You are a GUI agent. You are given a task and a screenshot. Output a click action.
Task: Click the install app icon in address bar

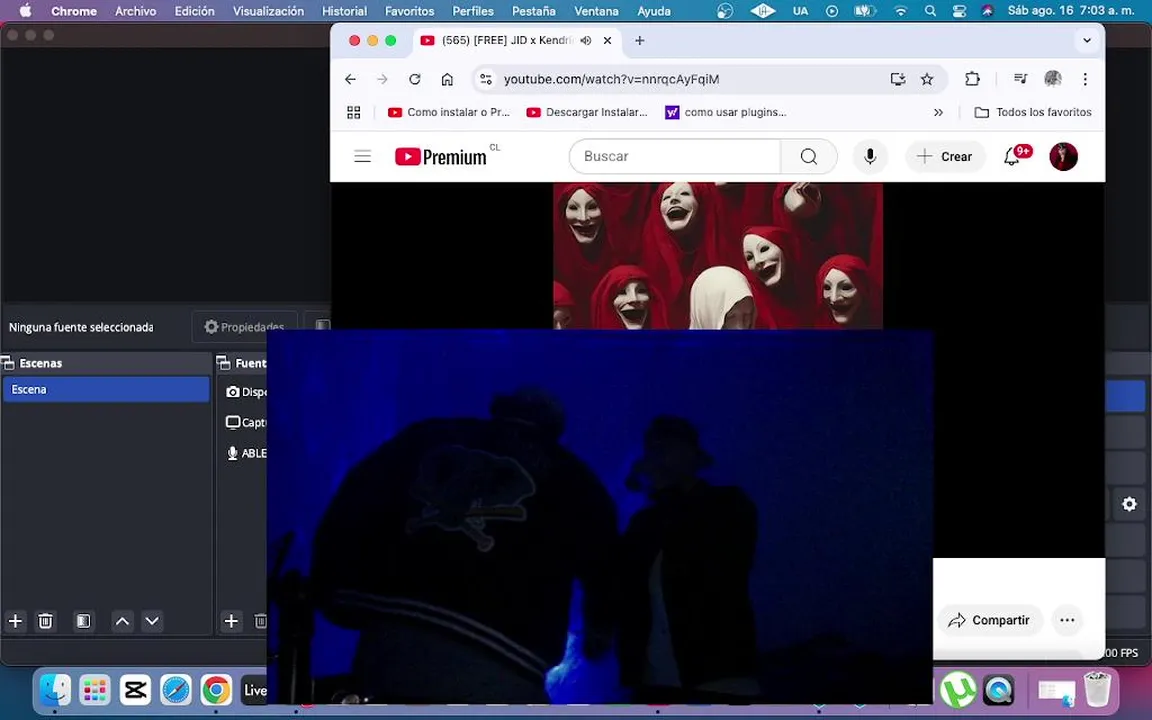(x=898, y=79)
